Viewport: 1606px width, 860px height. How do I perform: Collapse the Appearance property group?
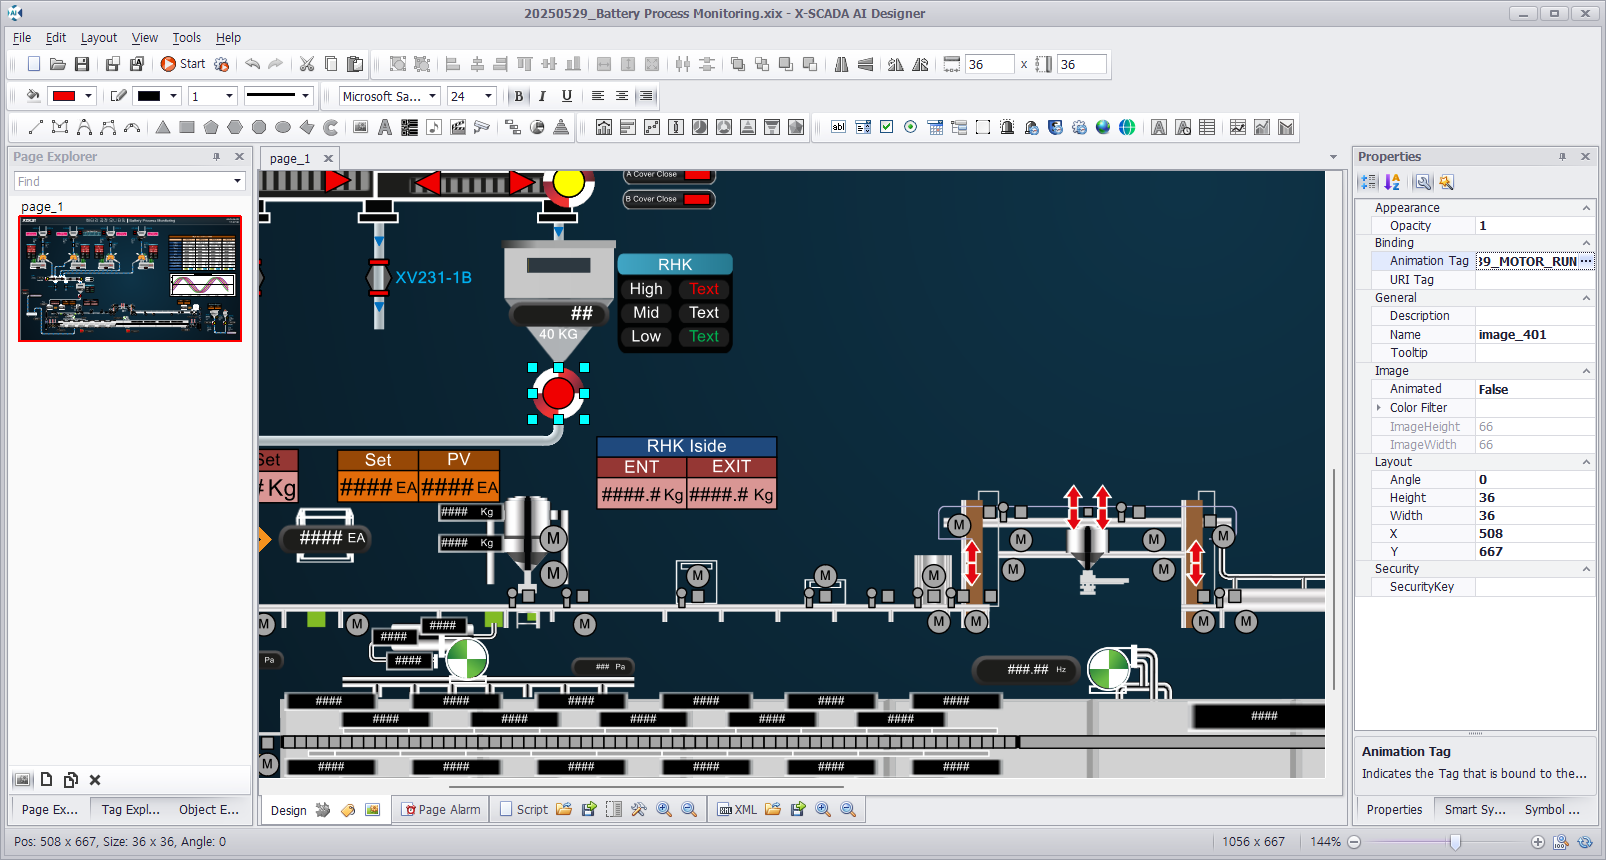[1586, 208]
